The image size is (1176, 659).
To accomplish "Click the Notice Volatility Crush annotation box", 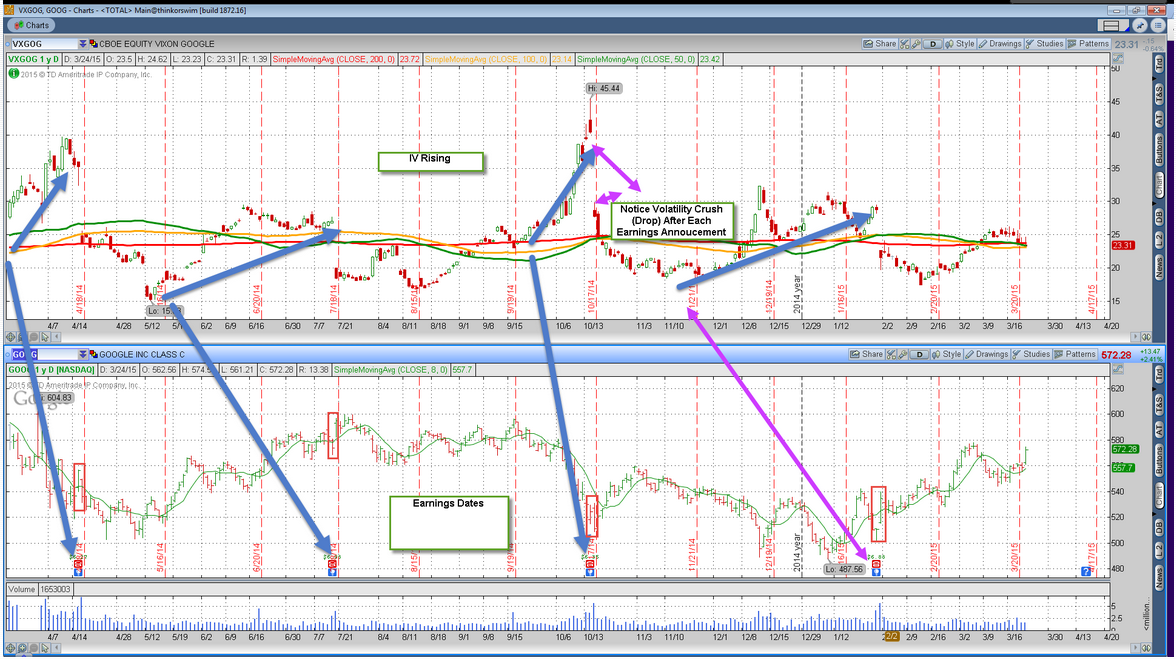I will pyautogui.click(x=671, y=220).
